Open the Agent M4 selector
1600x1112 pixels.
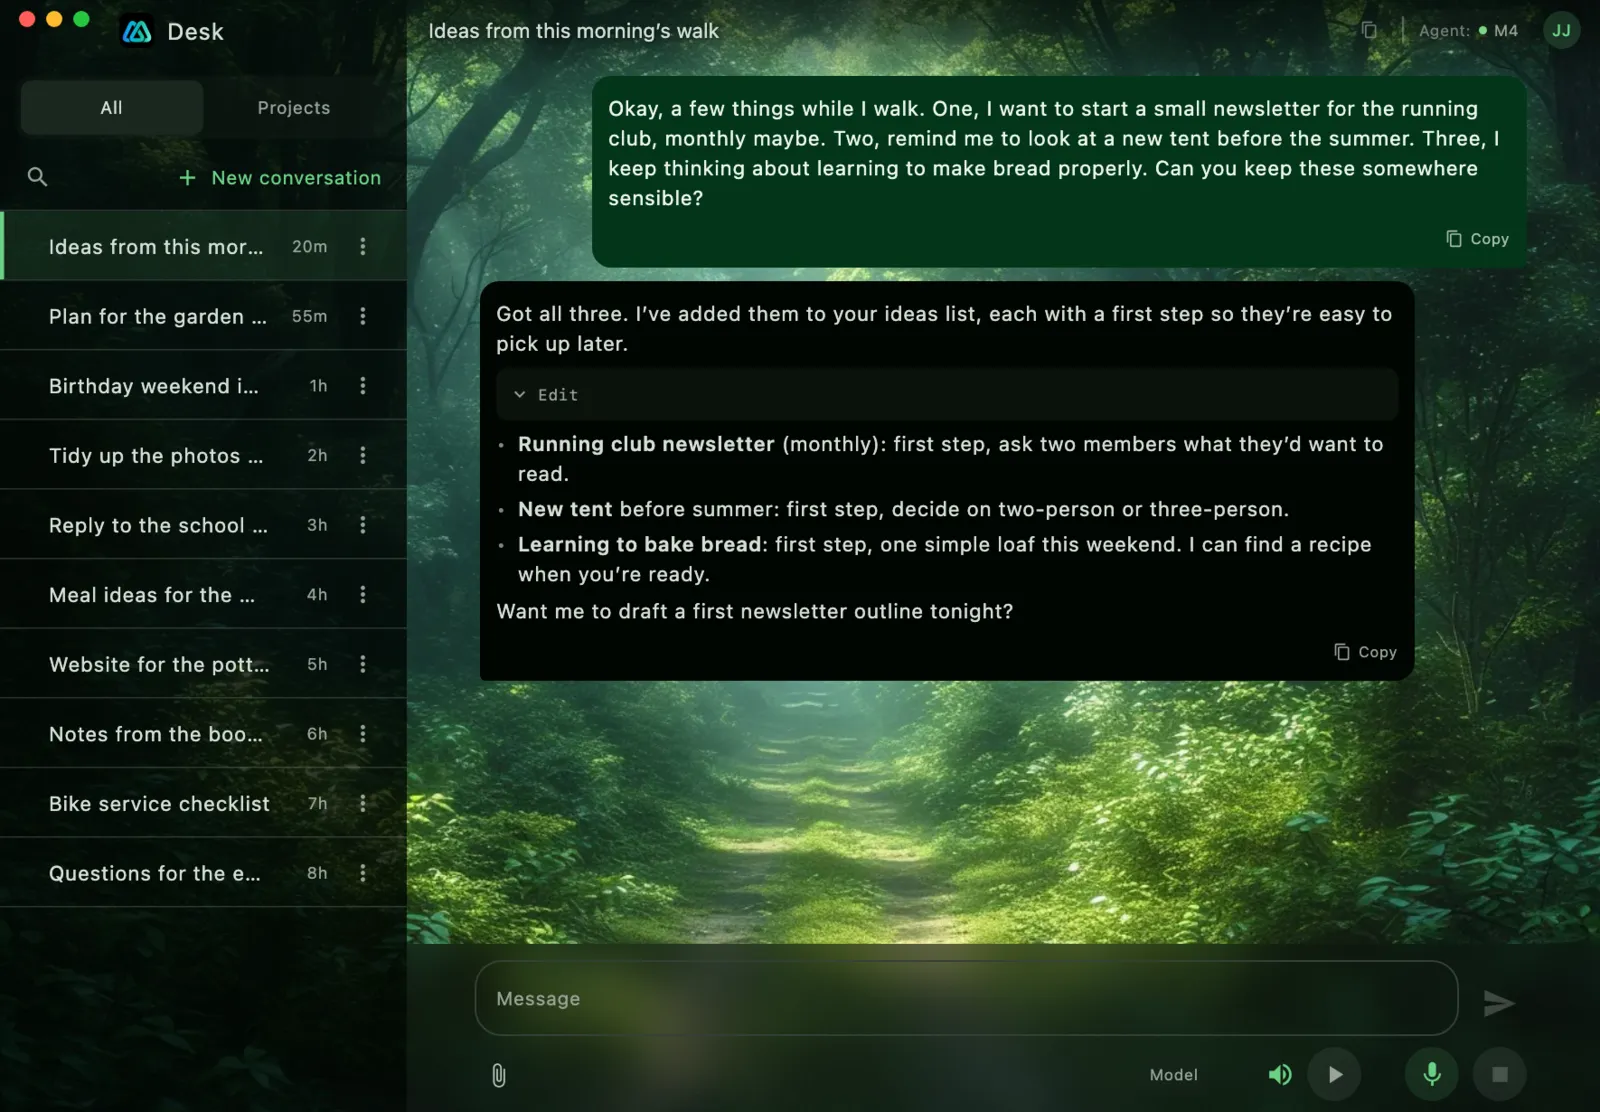(1468, 31)
